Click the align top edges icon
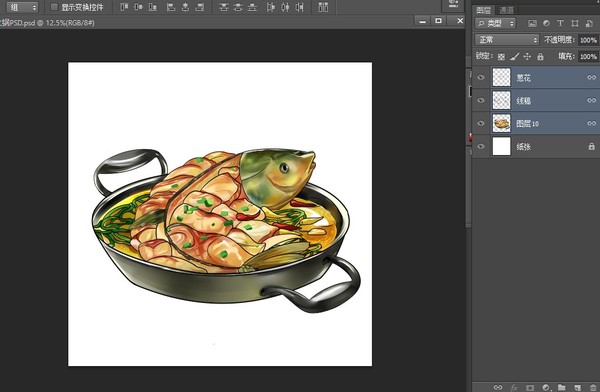 (124, 7)
